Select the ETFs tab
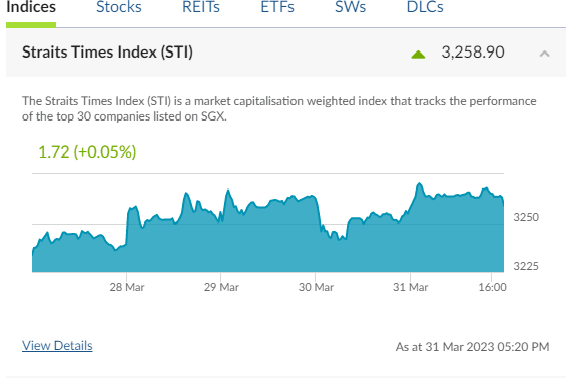Image resolution: width=584 pixels, height=378 pixels. tap(277, 7)
